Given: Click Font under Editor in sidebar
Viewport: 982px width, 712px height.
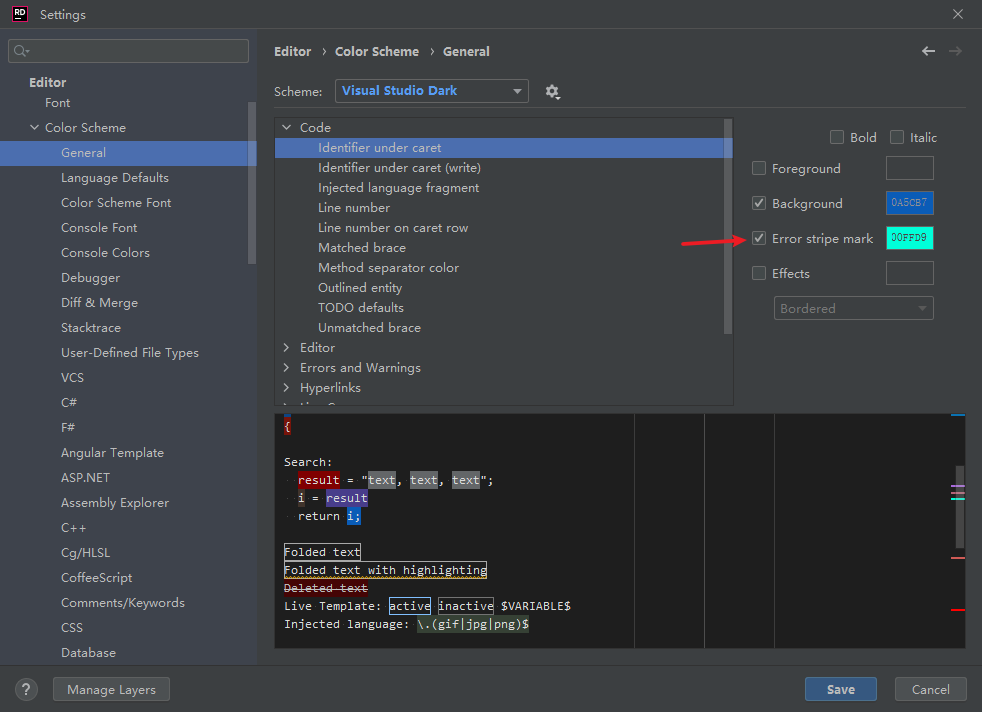Looking at the screenshot, I should 58,103.
